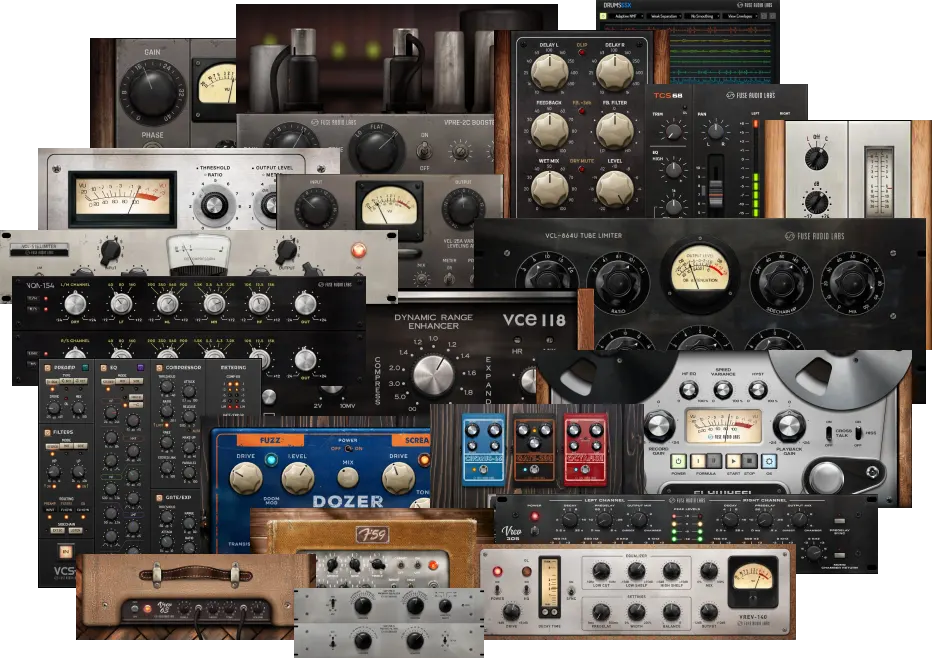This screenshot has width=932, height=658.
Task: Flip the POWER switch on the Dozer fuzz
Action: coord(347,448)
